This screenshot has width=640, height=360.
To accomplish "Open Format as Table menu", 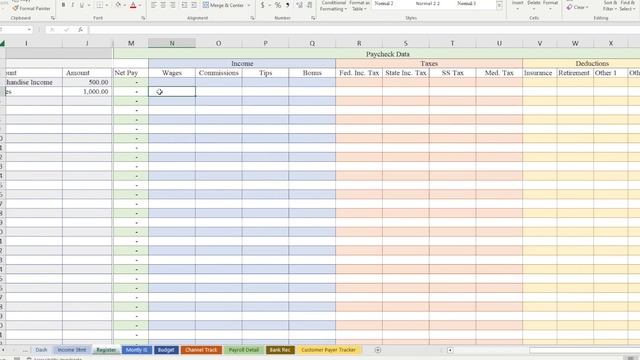I will (x=359, y=6).
